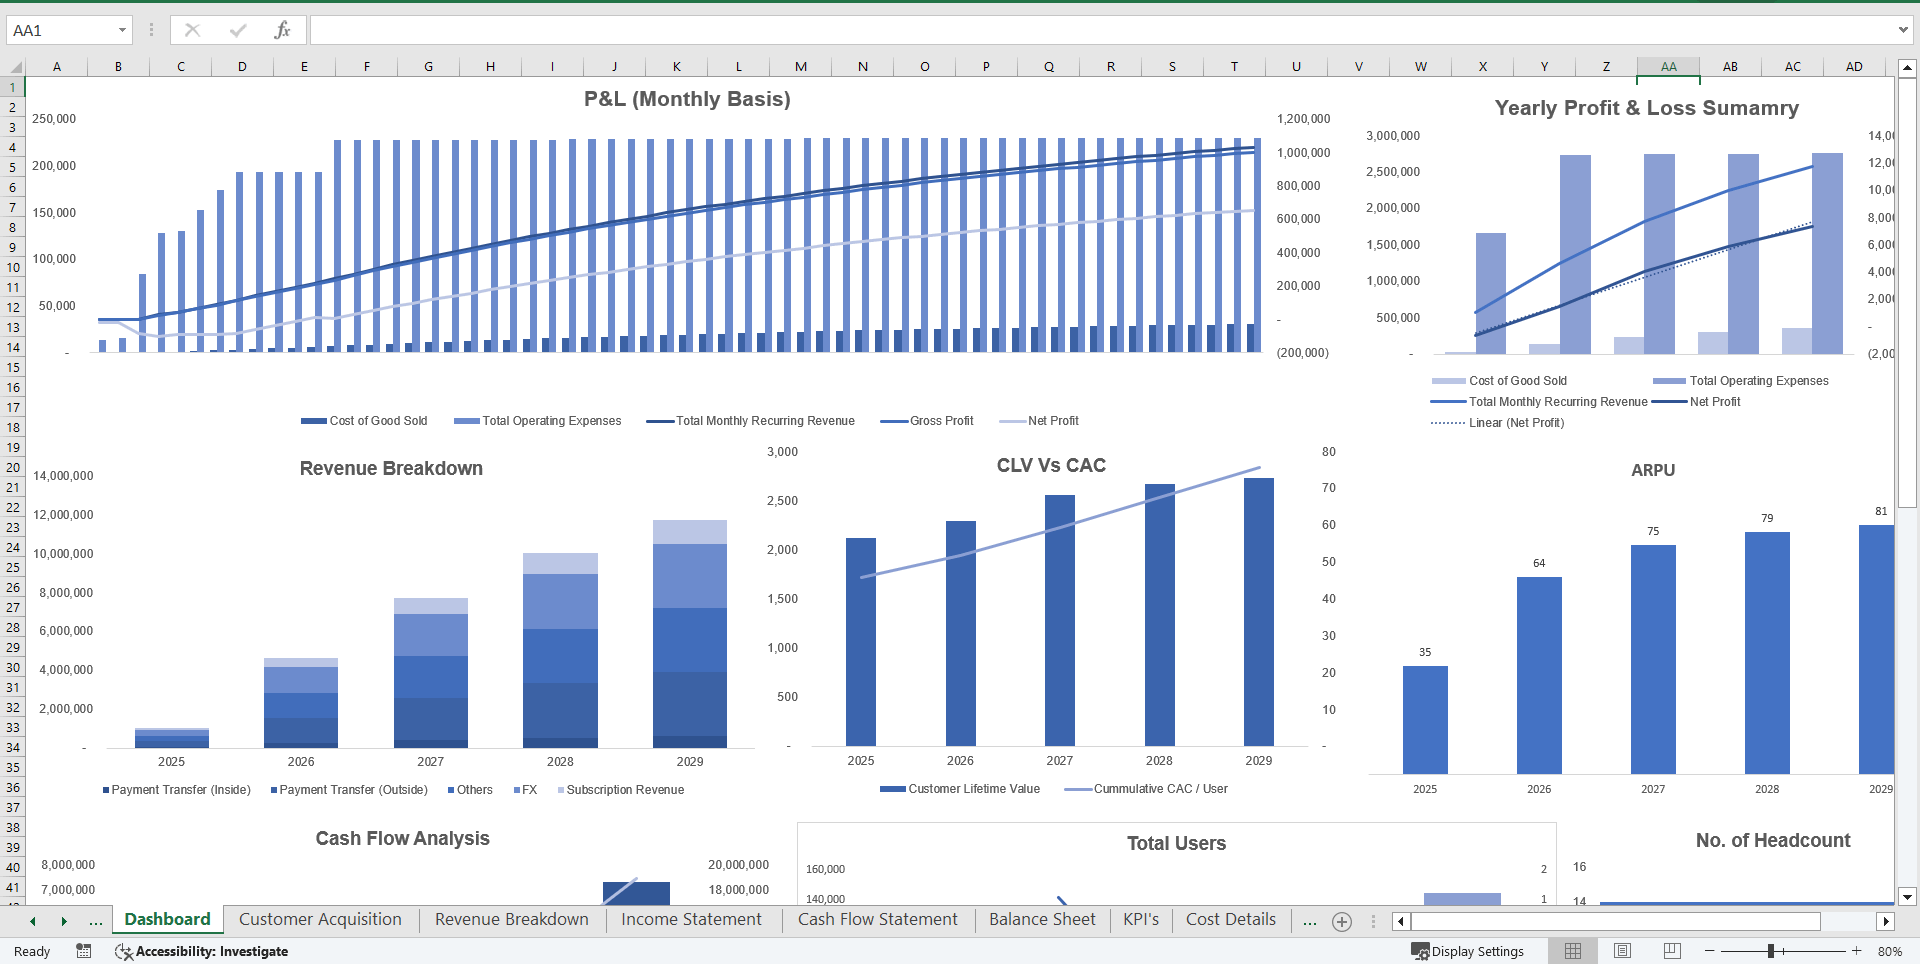Select row 1 header
1920x966 pixels.
click(13, 87)
